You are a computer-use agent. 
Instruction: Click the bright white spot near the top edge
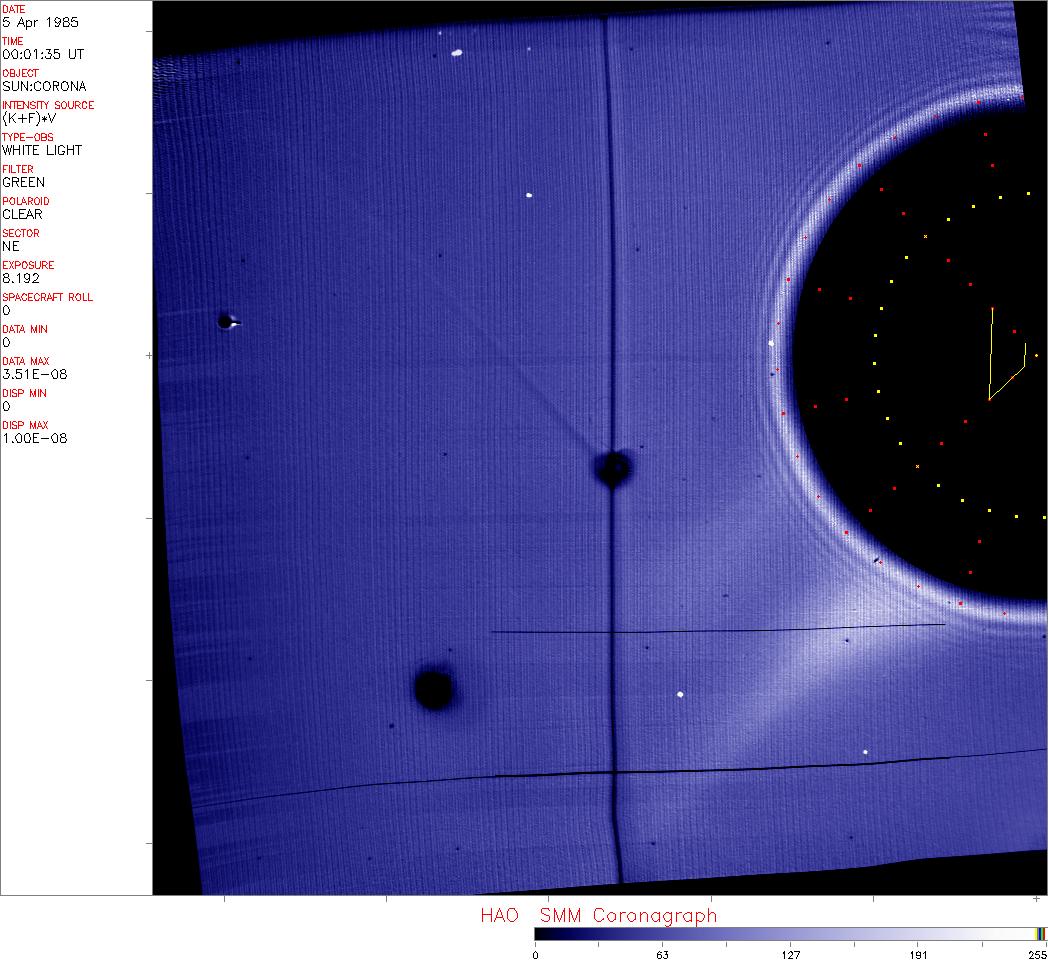(x=457, y=52)
